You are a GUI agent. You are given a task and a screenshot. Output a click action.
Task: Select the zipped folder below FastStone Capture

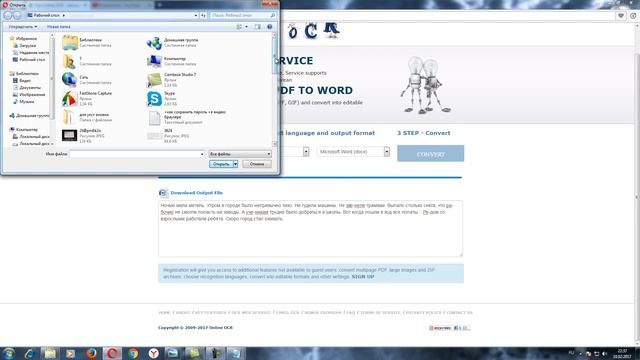point(87,117)
